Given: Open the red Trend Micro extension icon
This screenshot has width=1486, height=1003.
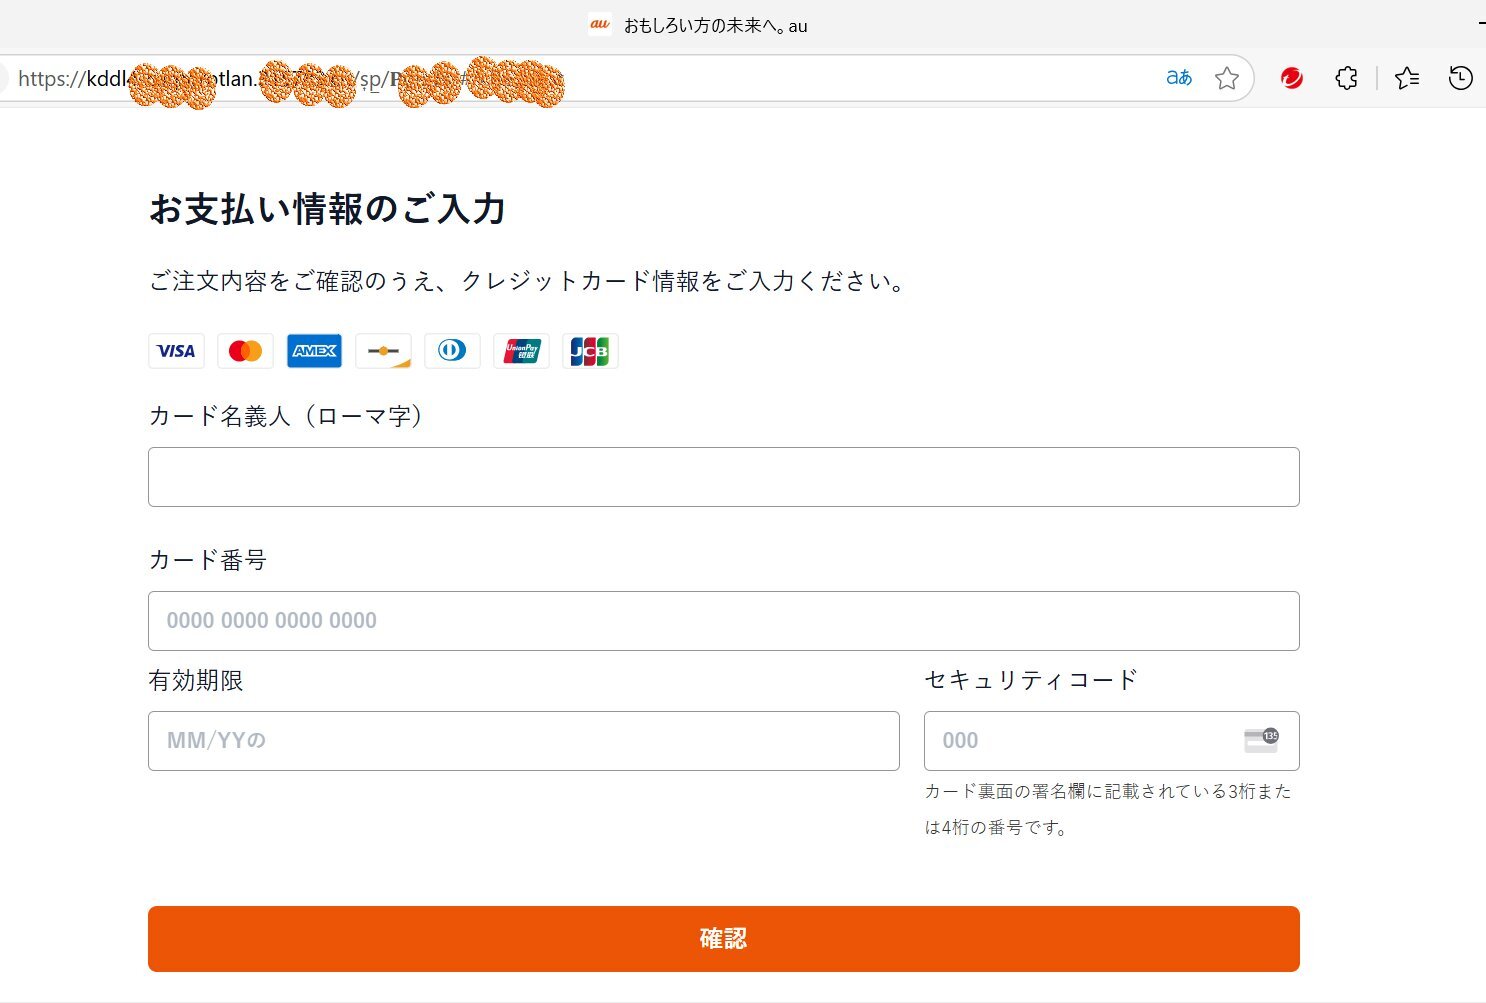Looking at the screenshot, I should tap(1292, 78).
